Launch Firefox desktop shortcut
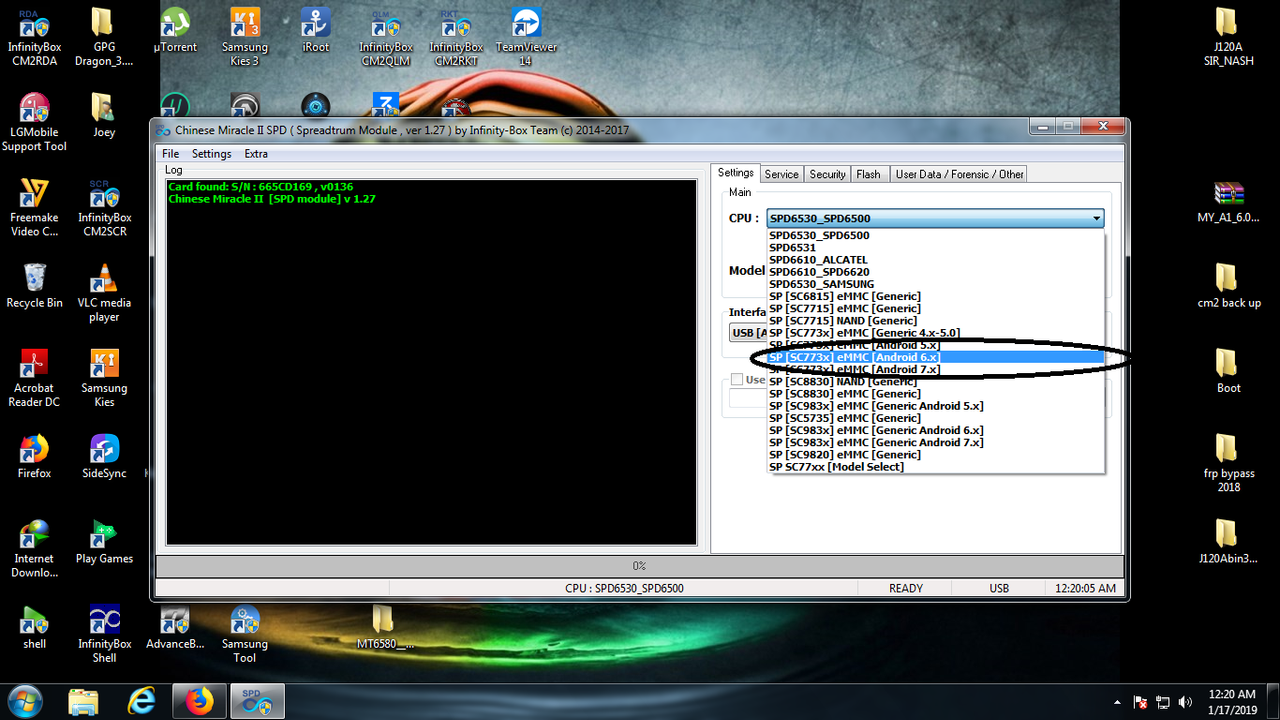Viewport: 1280px width, 720px height. tap(34, 455)
